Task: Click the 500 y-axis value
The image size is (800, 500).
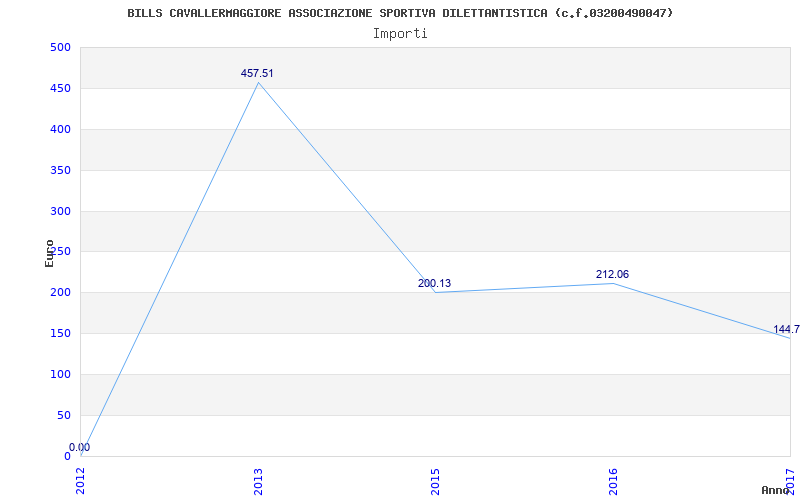Action: (60, 47)
